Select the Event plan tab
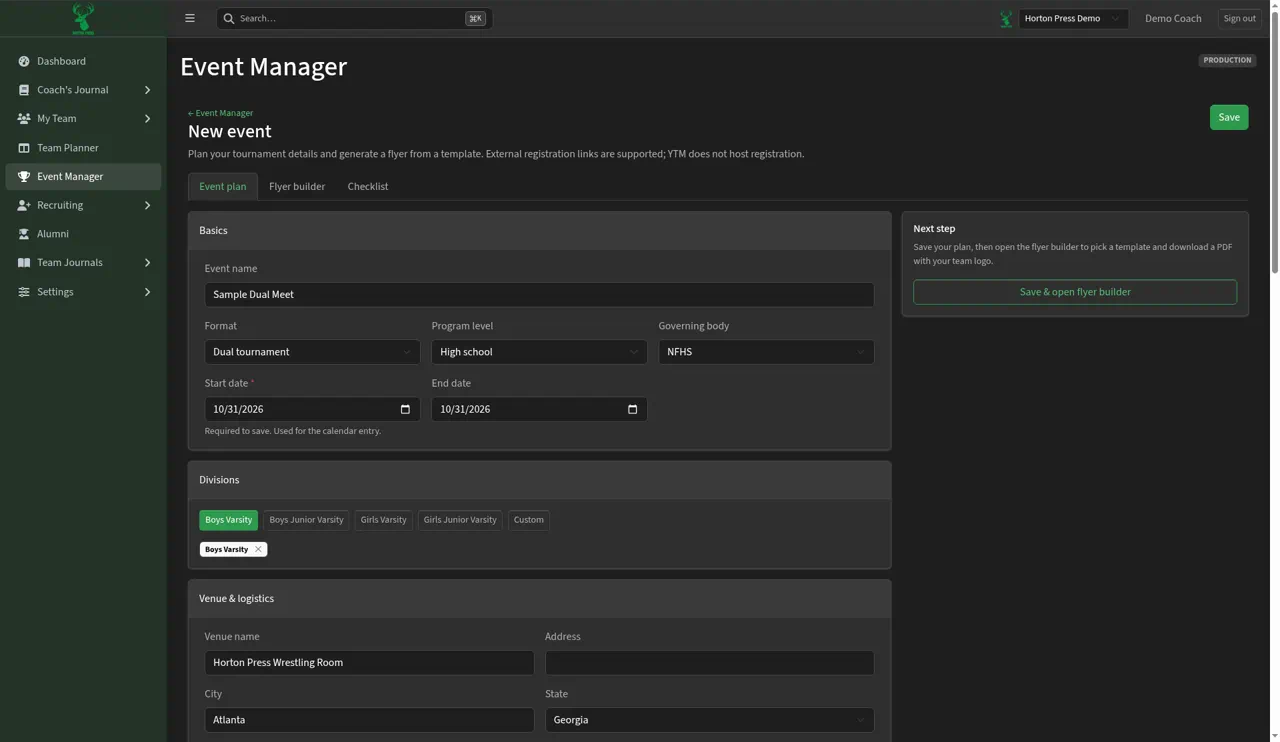The width and height of the screenshot is (1280, 742). tap(223, 187)
